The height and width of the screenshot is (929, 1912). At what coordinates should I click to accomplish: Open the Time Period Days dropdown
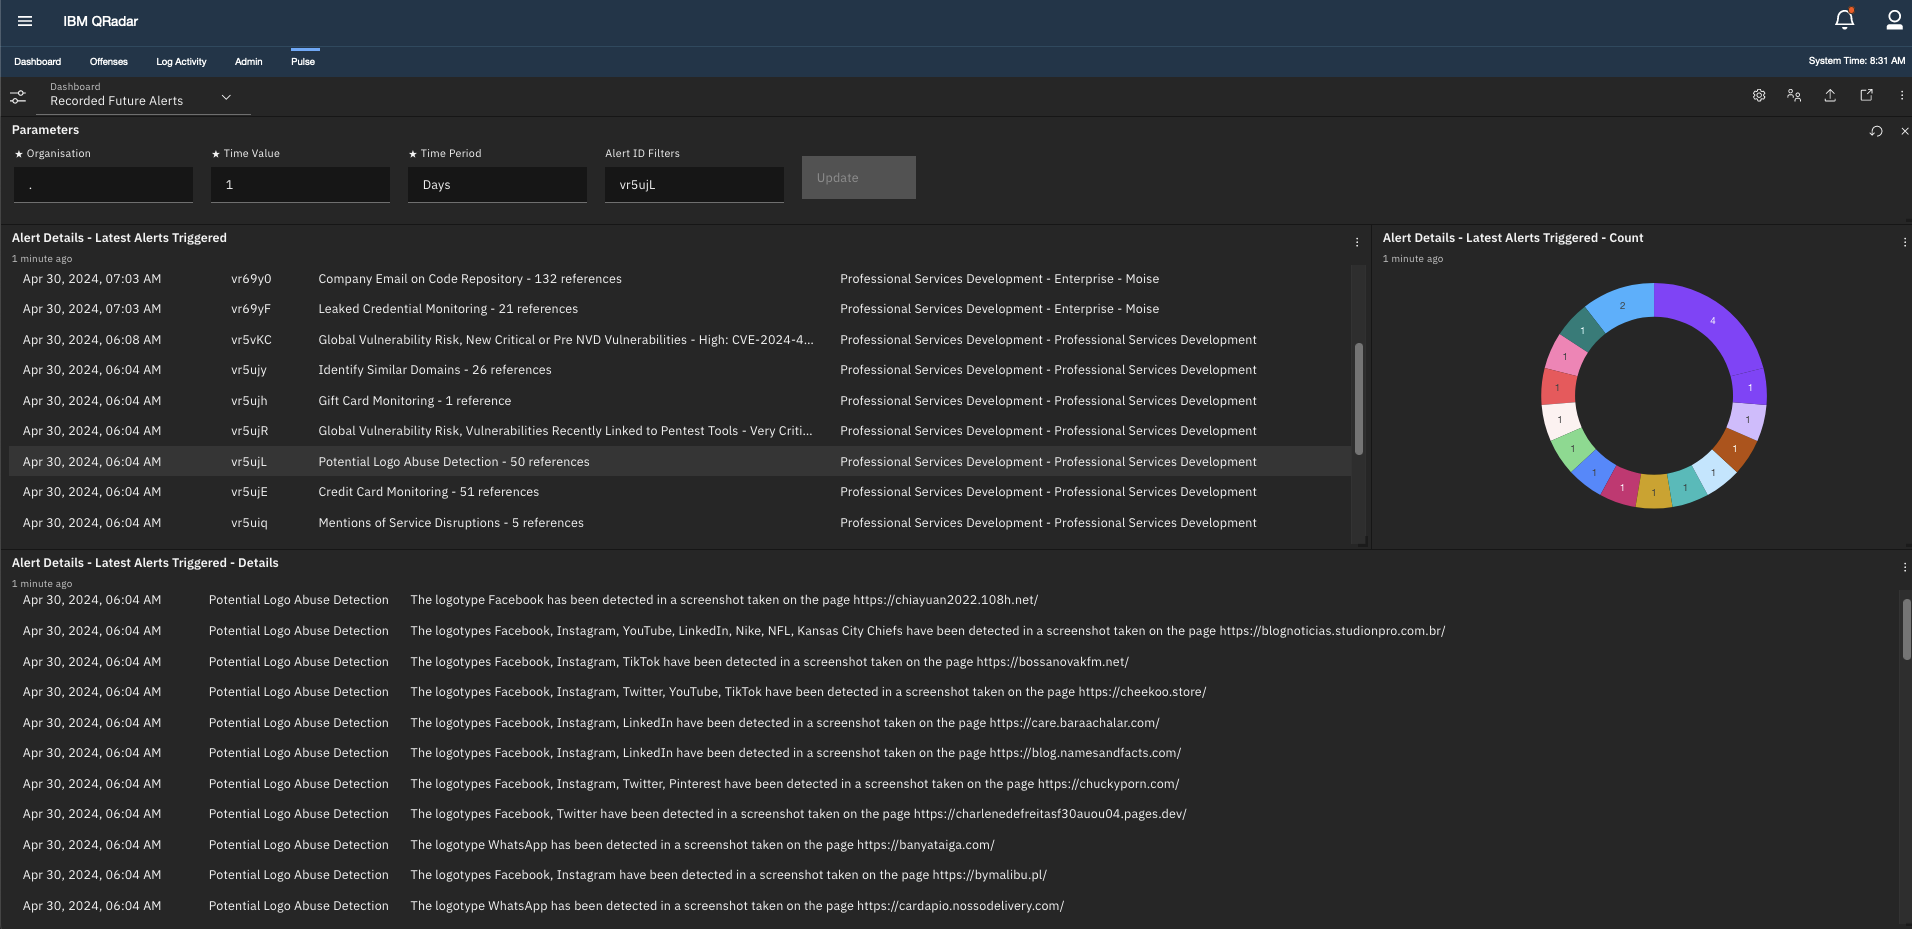(497, 185)
